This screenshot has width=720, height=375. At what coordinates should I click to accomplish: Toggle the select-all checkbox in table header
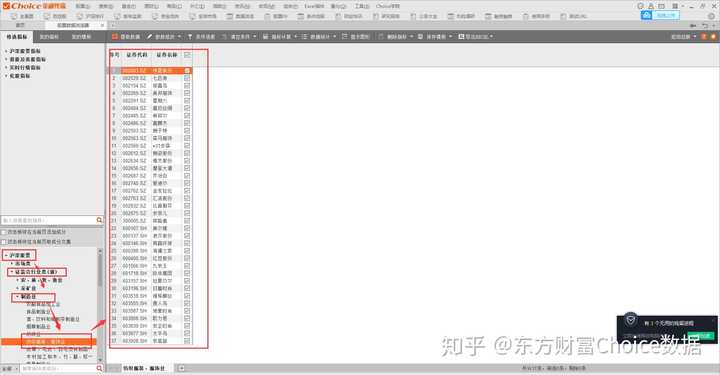point(187,55)
